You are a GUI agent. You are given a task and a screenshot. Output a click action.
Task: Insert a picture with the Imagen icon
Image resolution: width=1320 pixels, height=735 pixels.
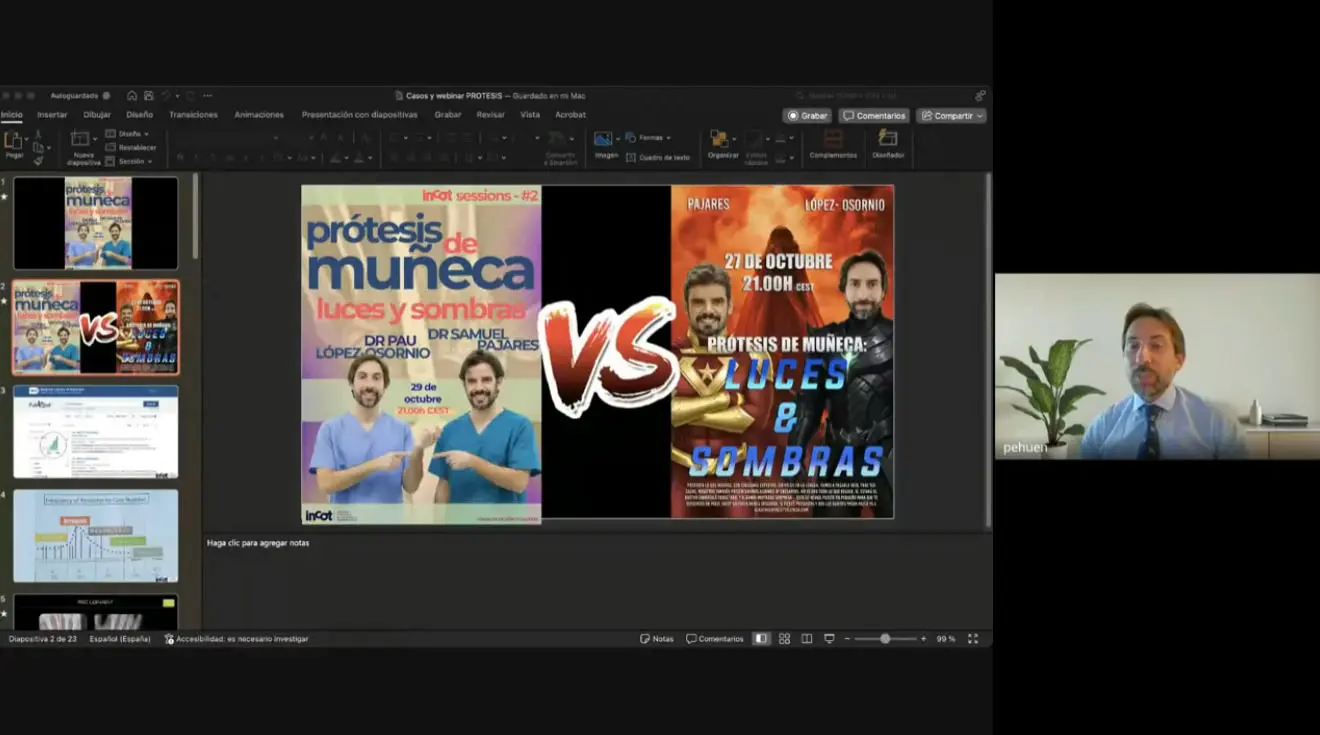click(x=604, y=140)
